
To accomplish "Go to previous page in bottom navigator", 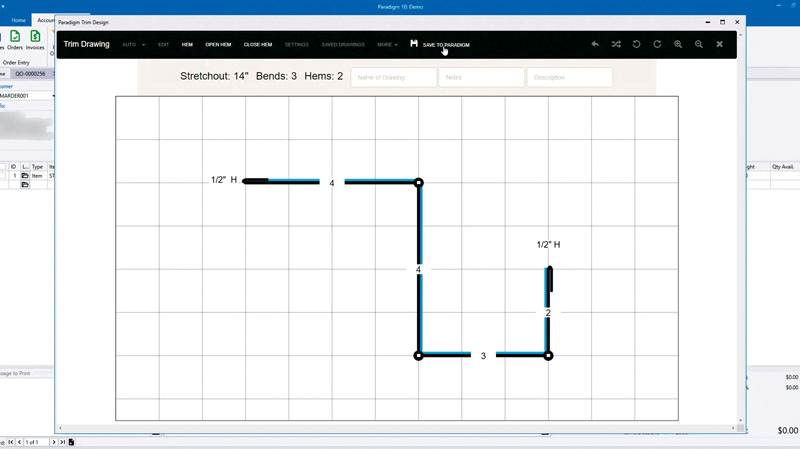I will (19, 442).
